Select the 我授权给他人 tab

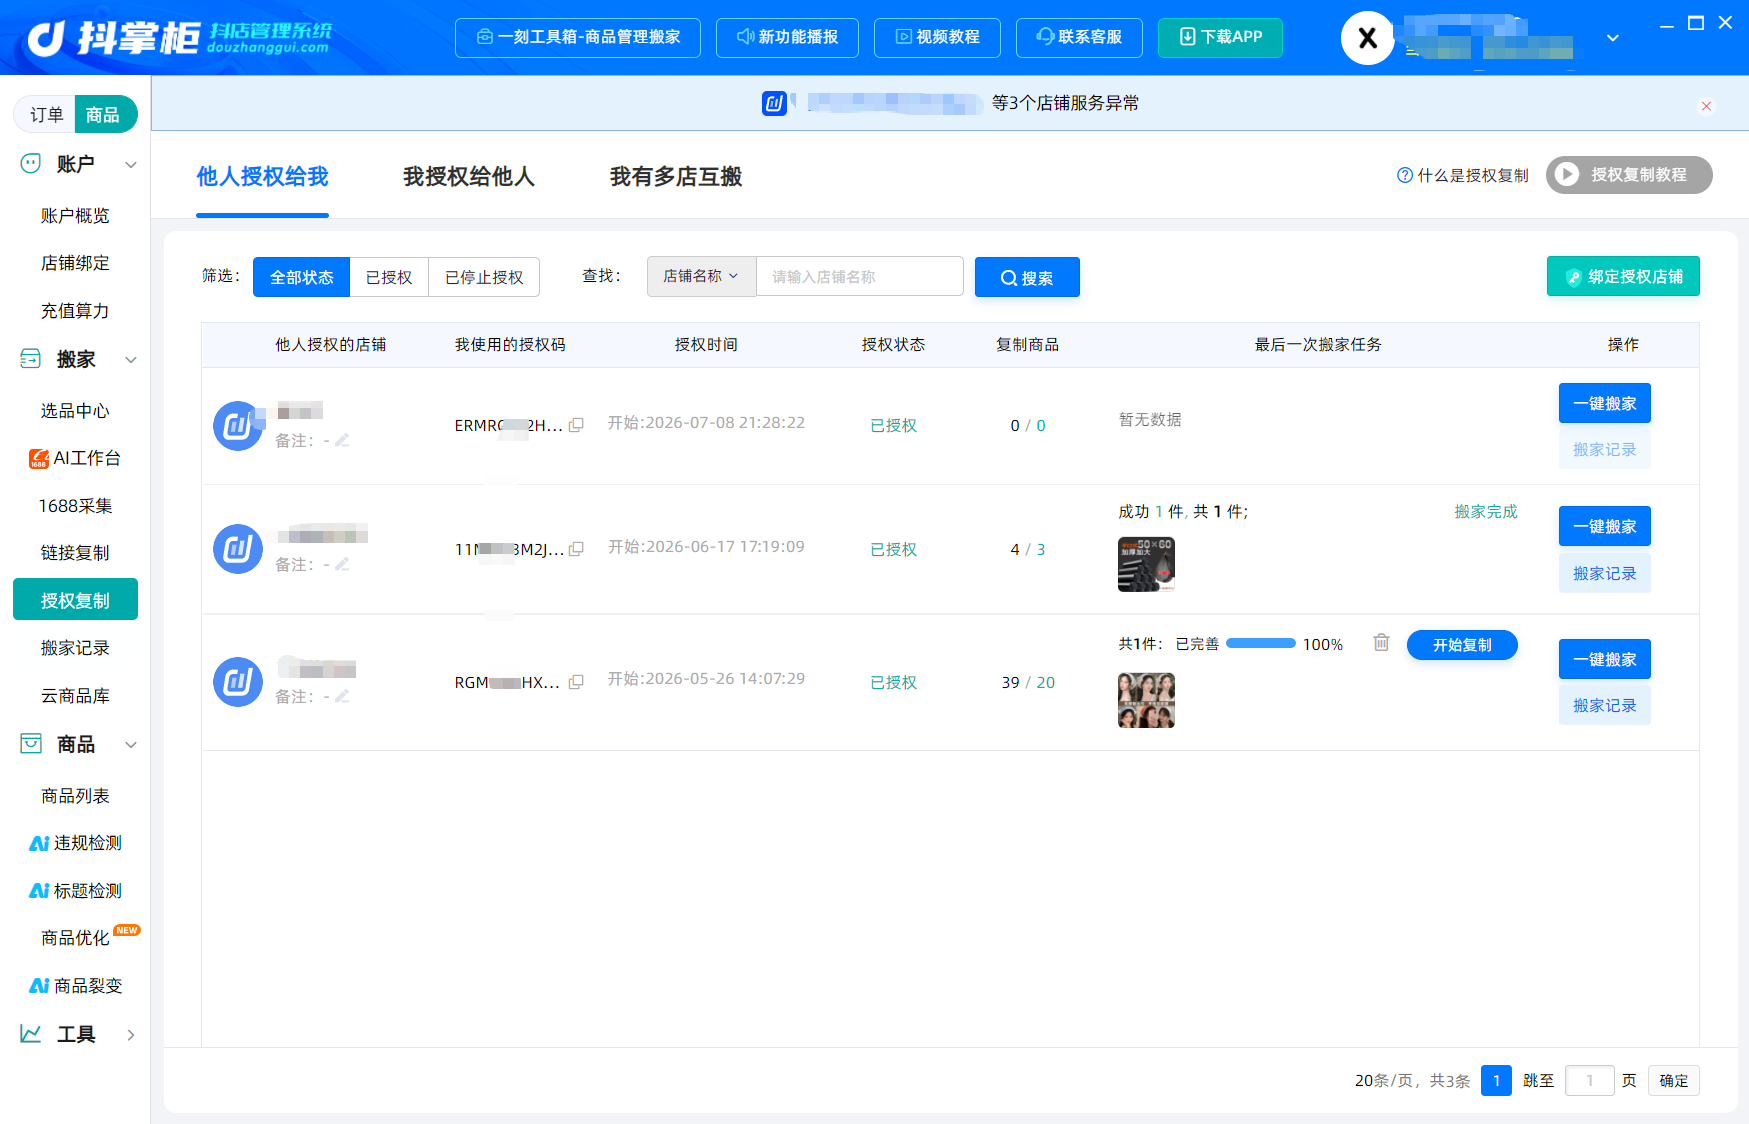[469, 177]
